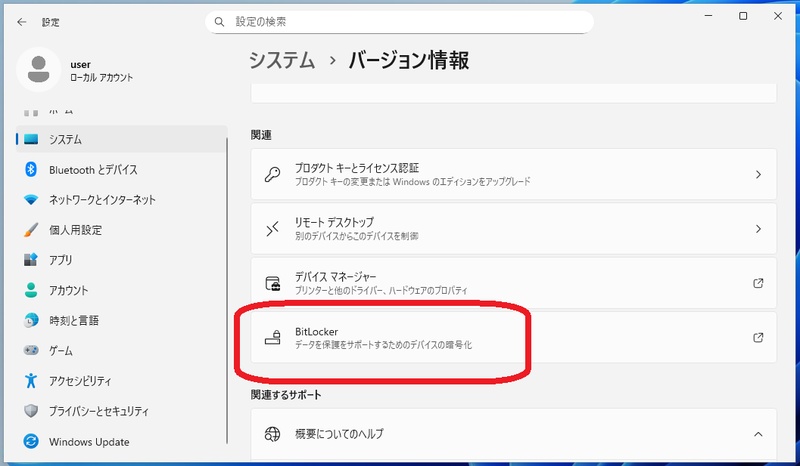The width and height of the screenshot is (800, 466).
Task: Click the 個人用設定 paintbrush icon
Action: pos(31,230)
